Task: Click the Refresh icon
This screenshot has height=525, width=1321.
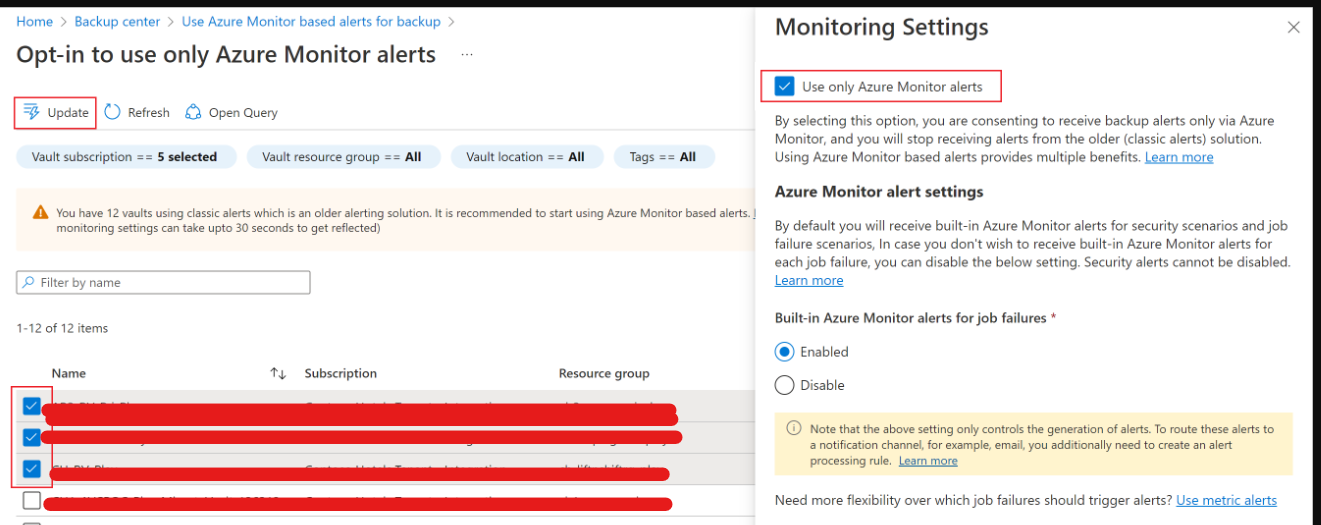Action: [113, 112]
